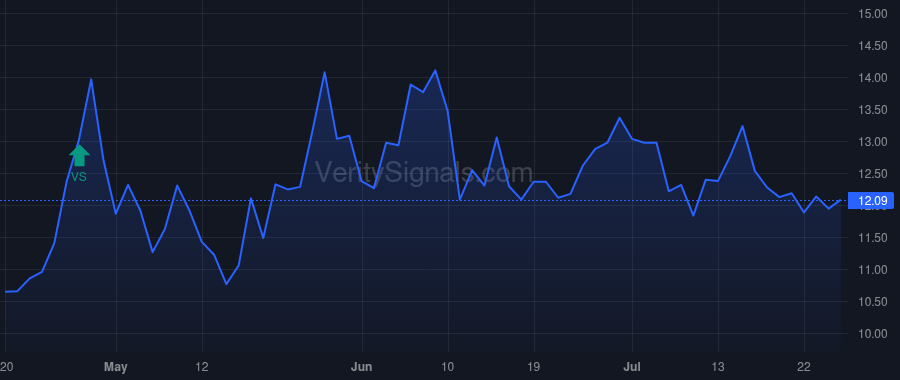Image resolution: width=900 pixels, height=380 pixels.
Task: Click the 12 date axis label
Action: click(x=202, y=367)
